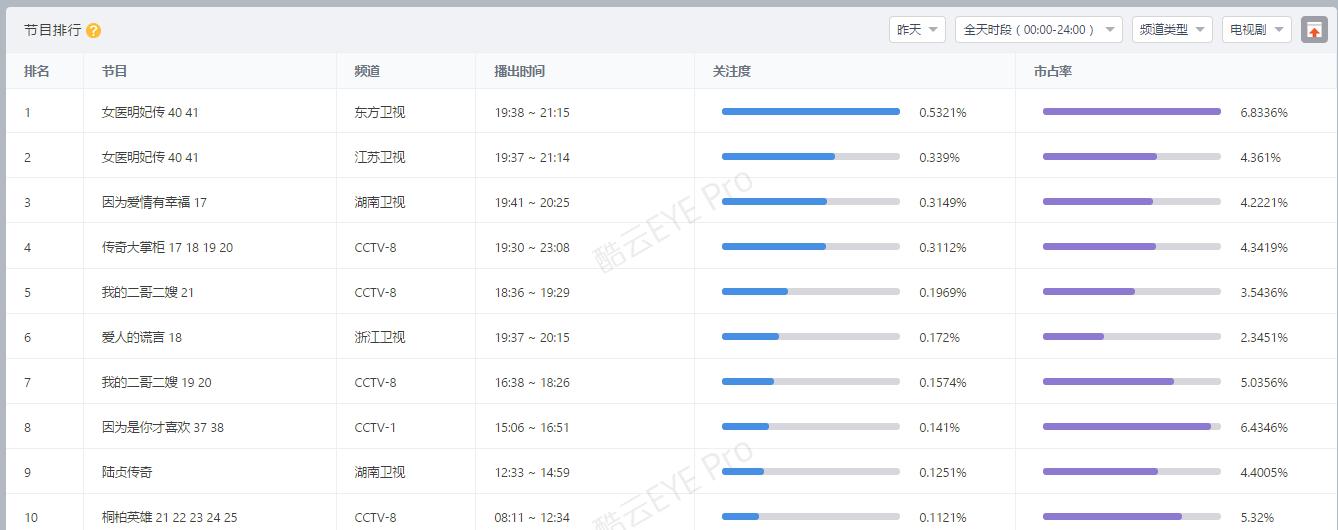Click the orange export upload icon

pyautogui.click(x=1314, y=30)
